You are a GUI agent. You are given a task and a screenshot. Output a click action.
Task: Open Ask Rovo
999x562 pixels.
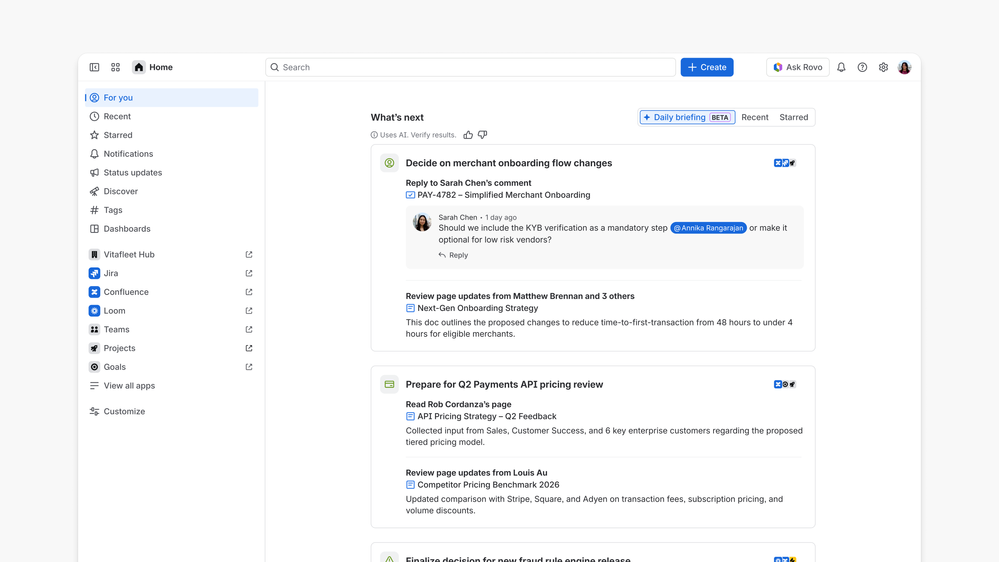pos(798,67)
